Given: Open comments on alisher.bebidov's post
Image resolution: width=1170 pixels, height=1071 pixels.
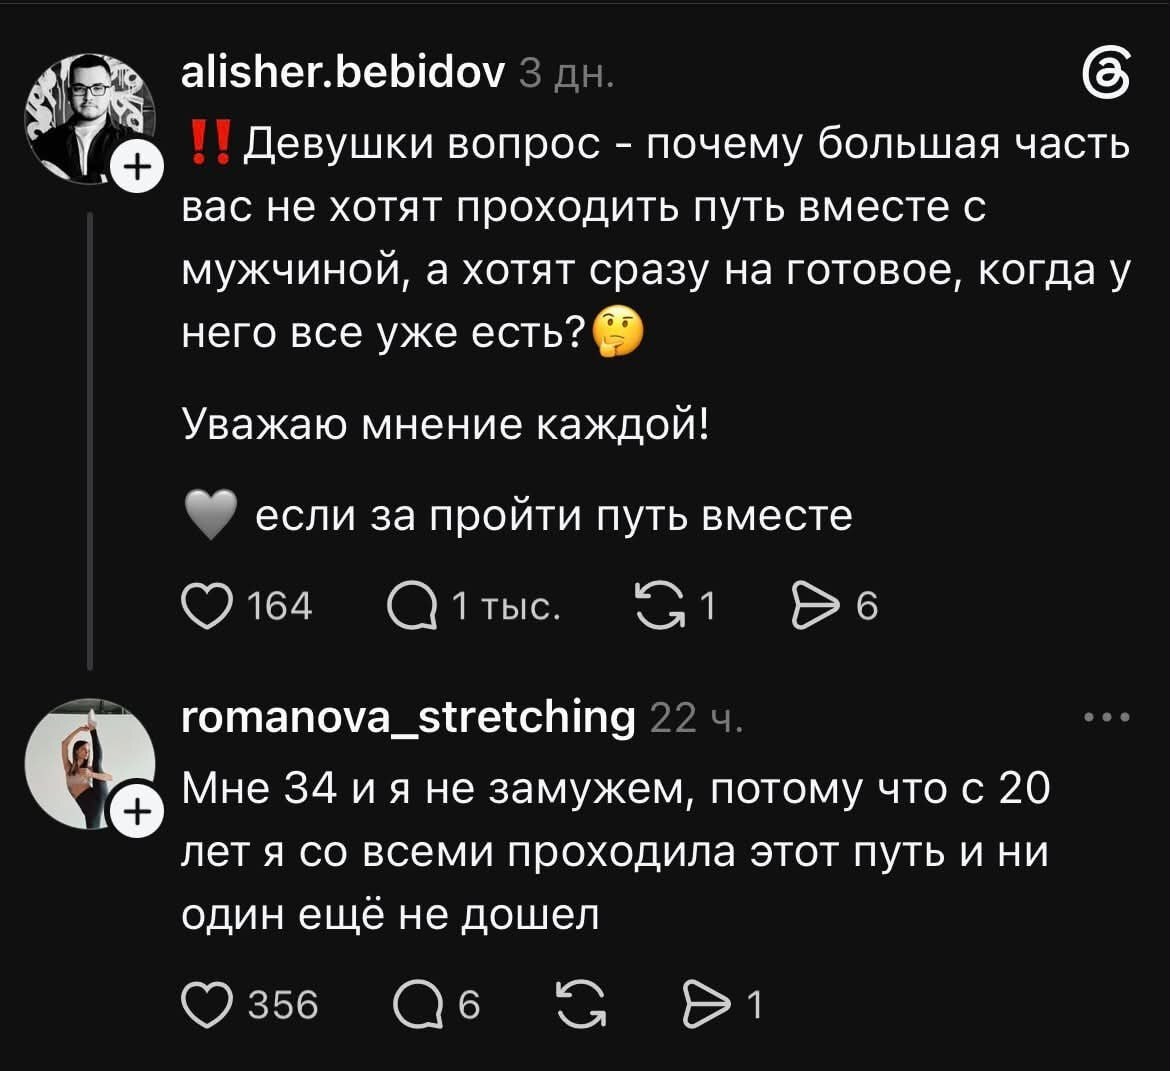Looking at the screenshot, I should pos(411,607).
